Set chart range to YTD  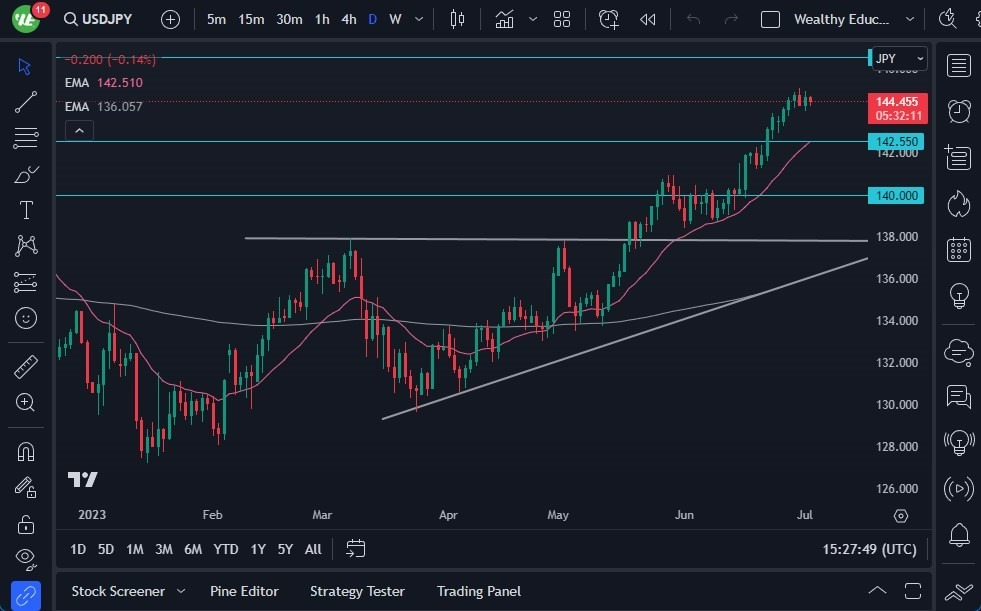(226, 549)
